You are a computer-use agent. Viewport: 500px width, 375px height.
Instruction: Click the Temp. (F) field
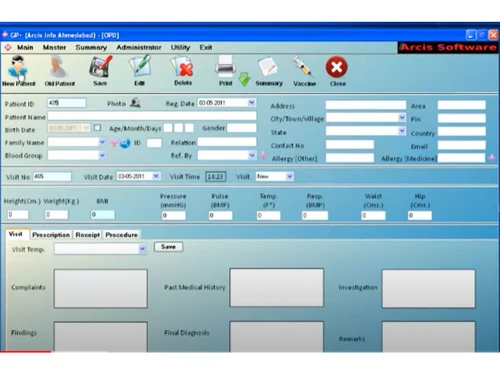pyautogui.click(x=268, y=215)
